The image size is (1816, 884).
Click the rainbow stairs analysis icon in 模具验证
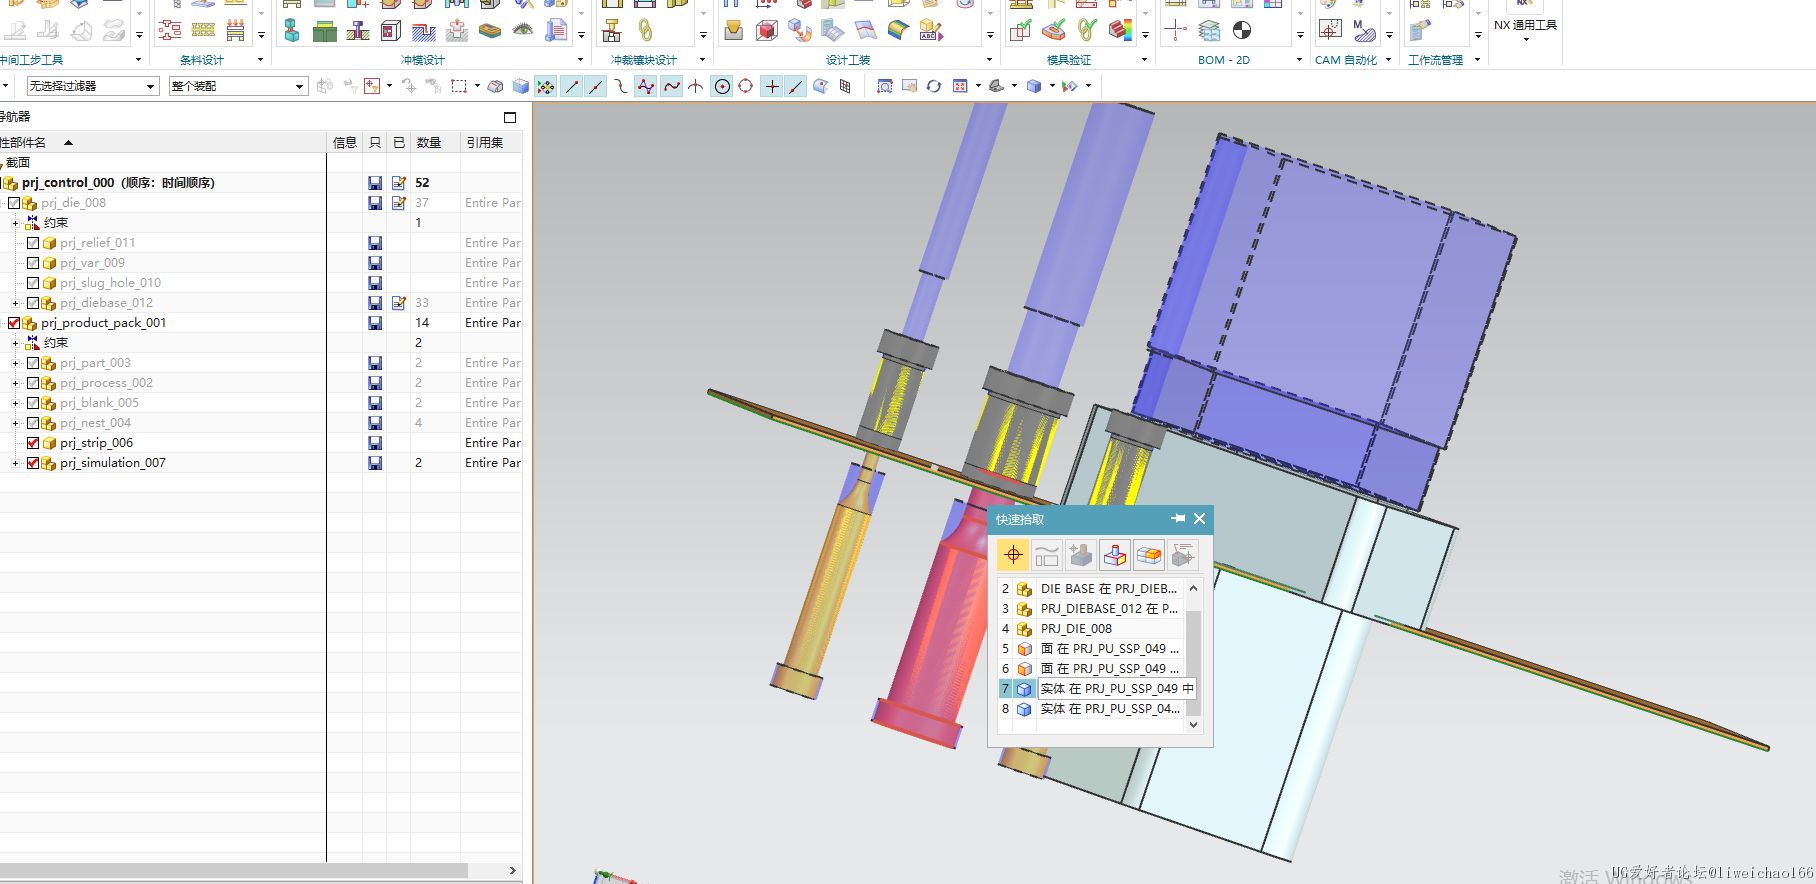[x=1120, y=30]
